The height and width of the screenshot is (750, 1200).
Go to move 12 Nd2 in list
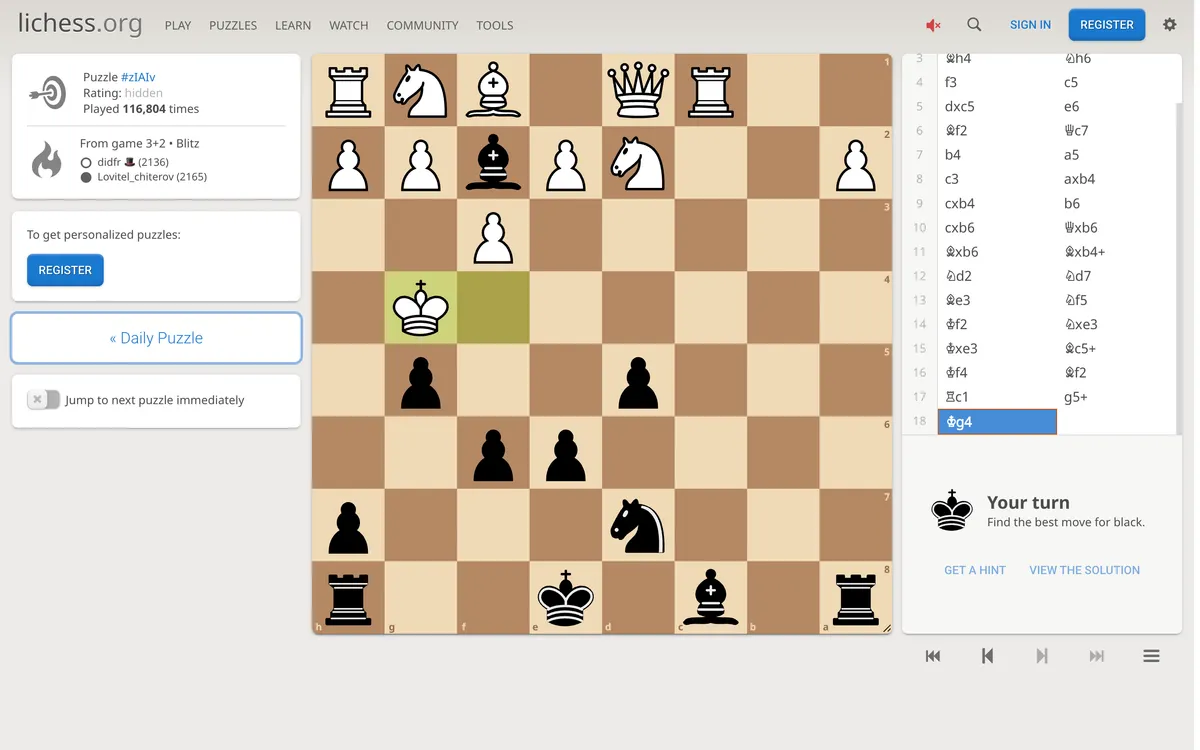click(x=997, y=276)
